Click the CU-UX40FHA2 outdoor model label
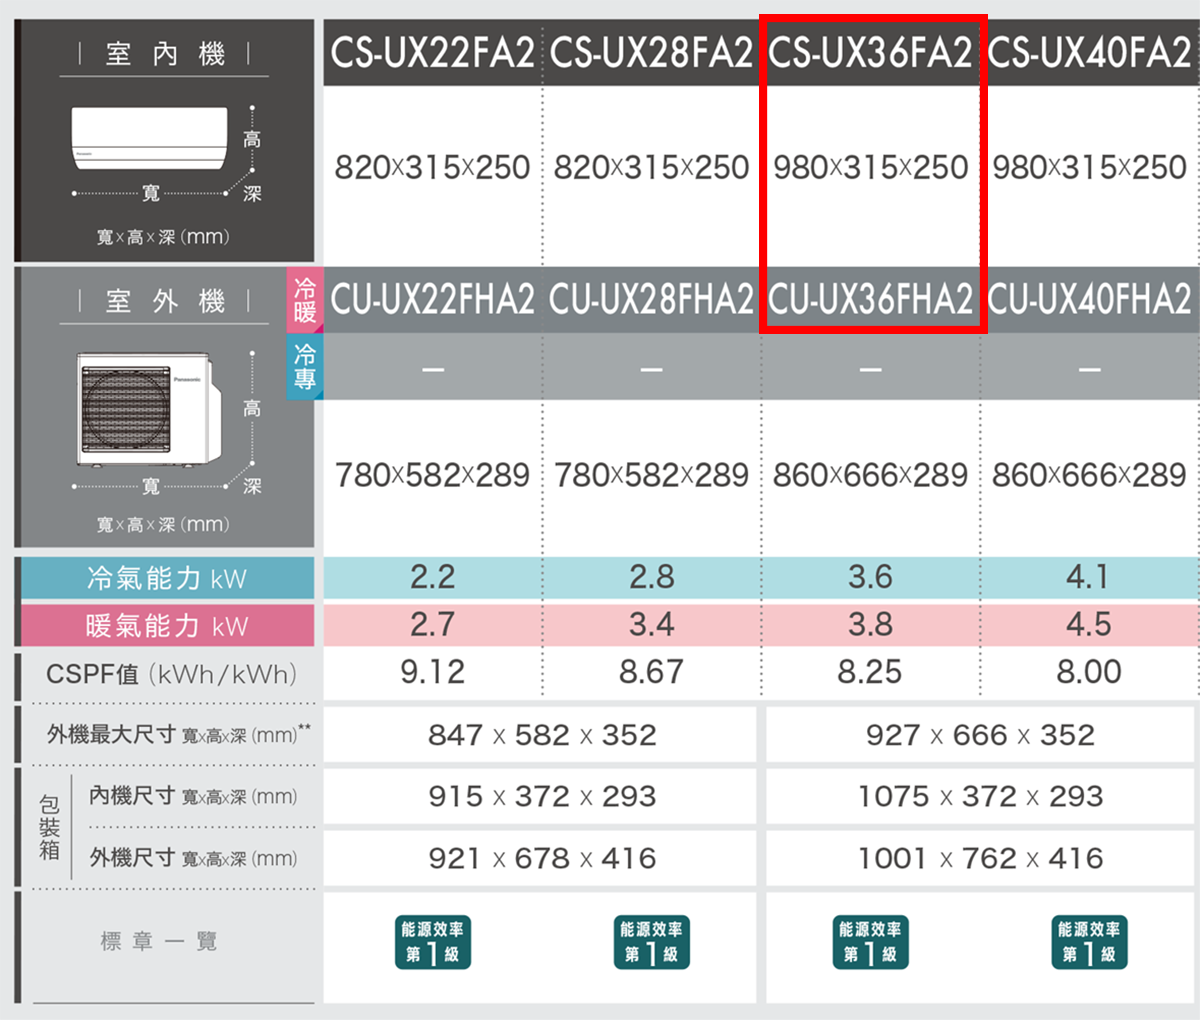The width and height of the screenshot is (1200, 1020). [x=1089, y=299]
